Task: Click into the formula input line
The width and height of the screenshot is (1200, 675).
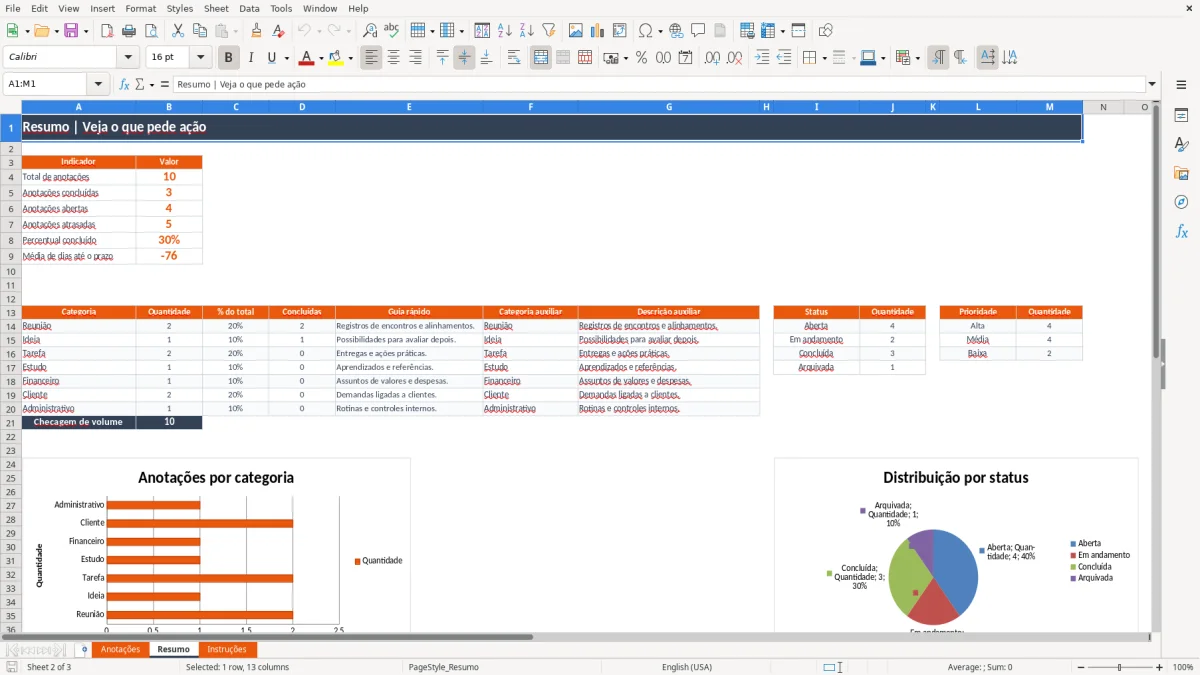Action: (659, 85)
